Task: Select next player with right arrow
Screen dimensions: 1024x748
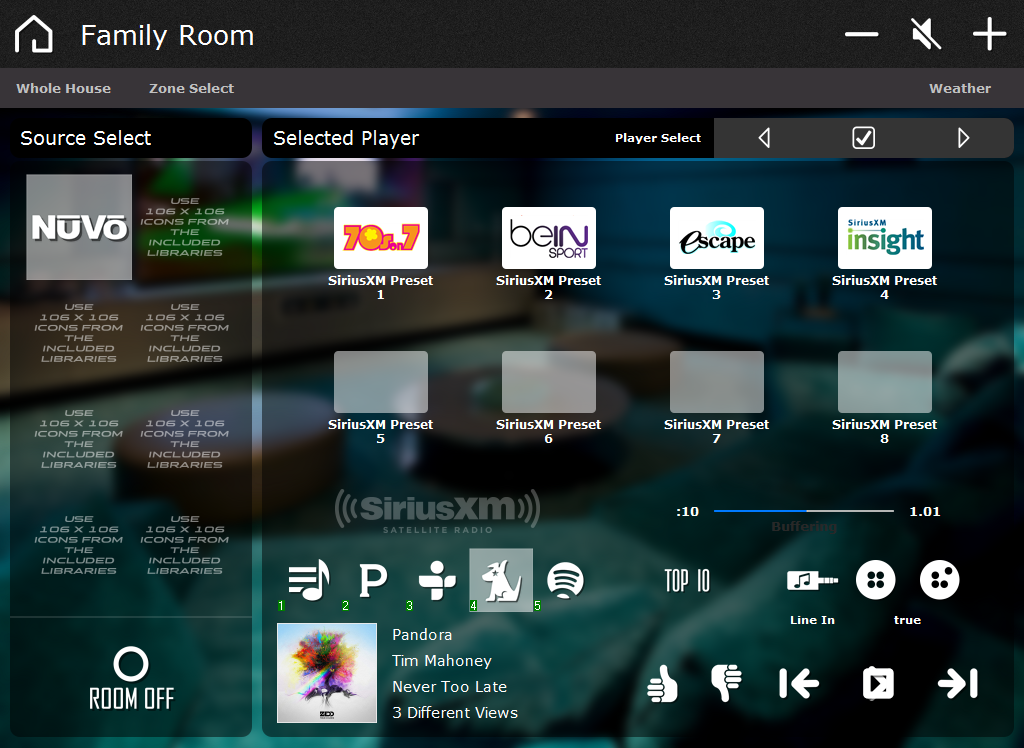Action: click(x=963, y=138)
